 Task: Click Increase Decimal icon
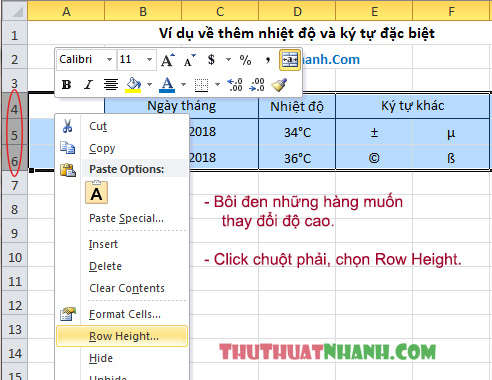235,85
